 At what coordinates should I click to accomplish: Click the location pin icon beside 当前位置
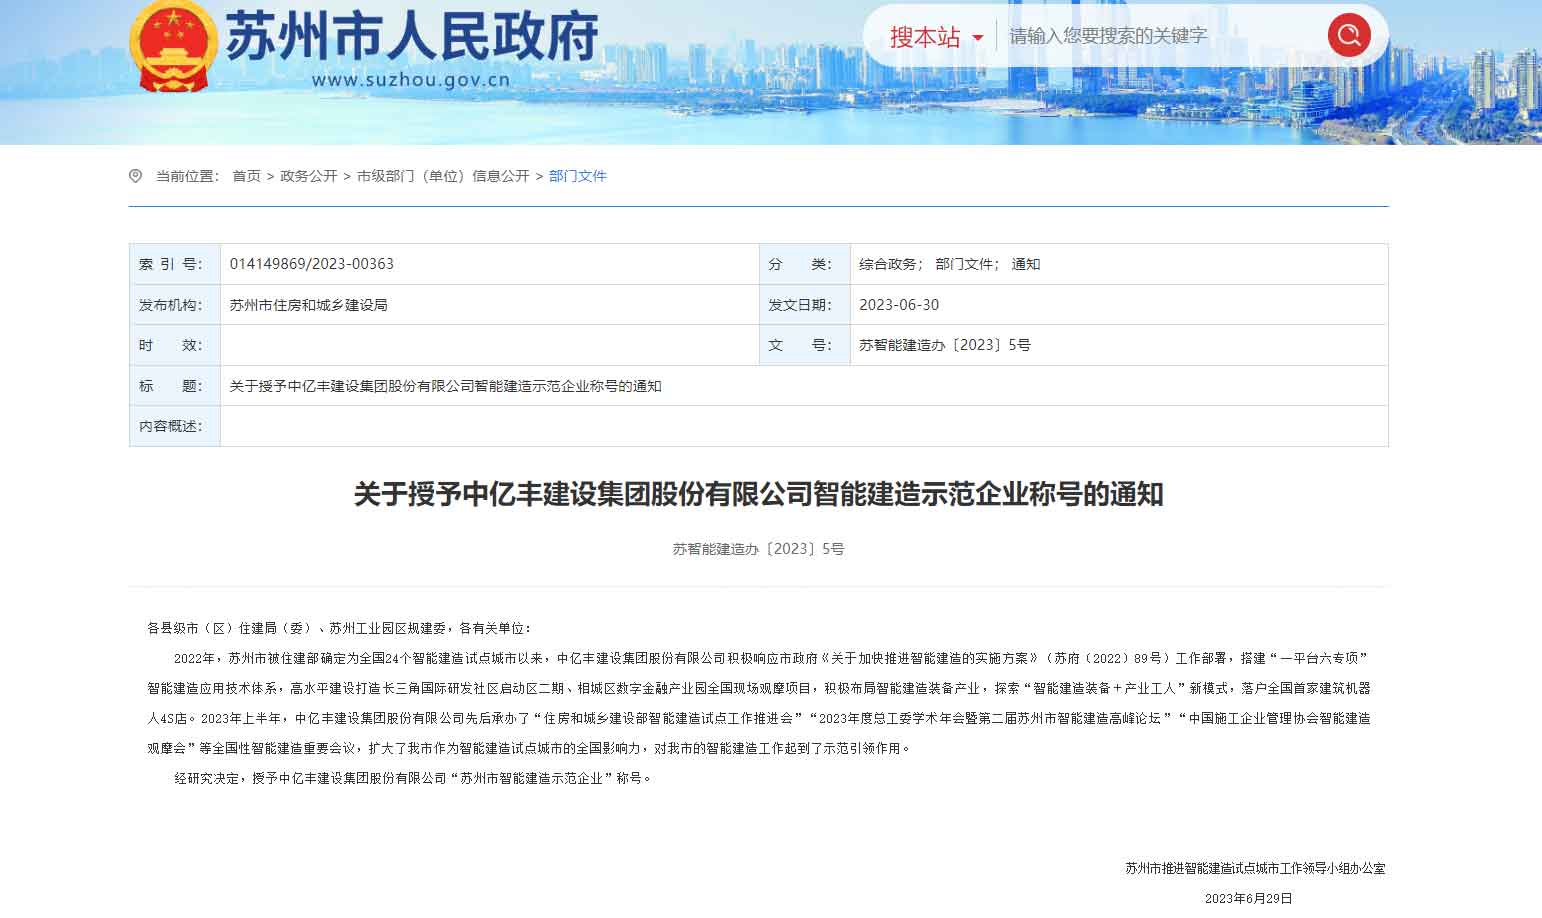(136, 176)
